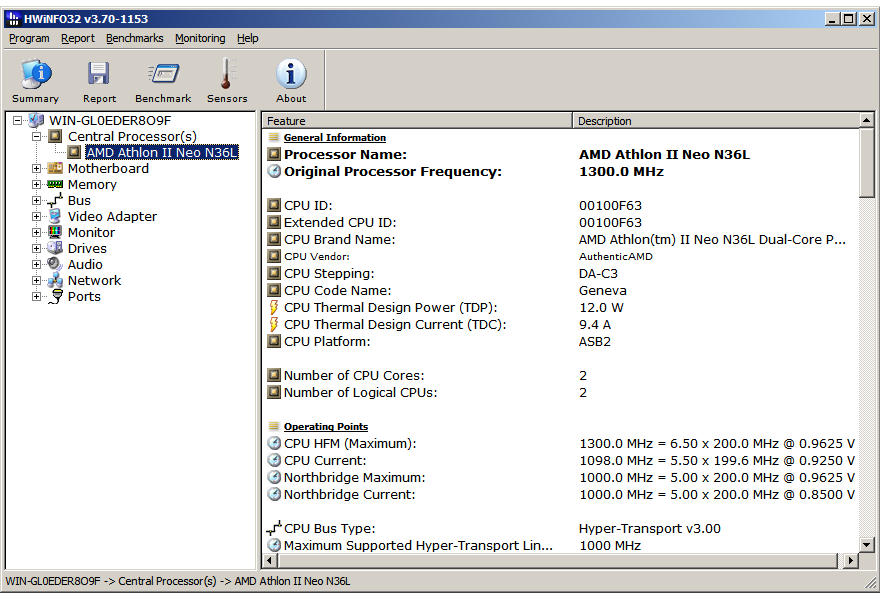Click the value 00100F63 for CPU ID
This screenshot has height=600, width=880.
coord(610,205)
